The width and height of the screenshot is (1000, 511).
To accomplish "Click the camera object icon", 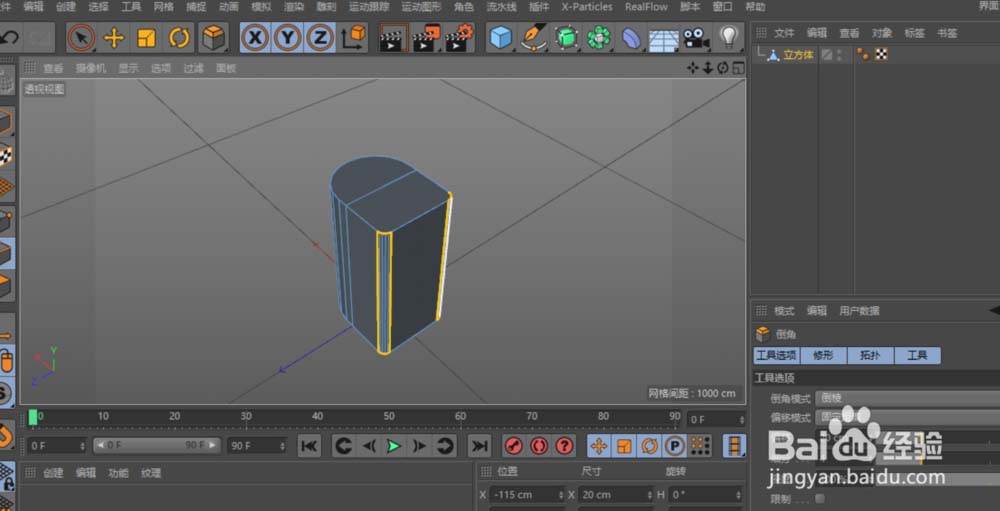I will 695,38.
